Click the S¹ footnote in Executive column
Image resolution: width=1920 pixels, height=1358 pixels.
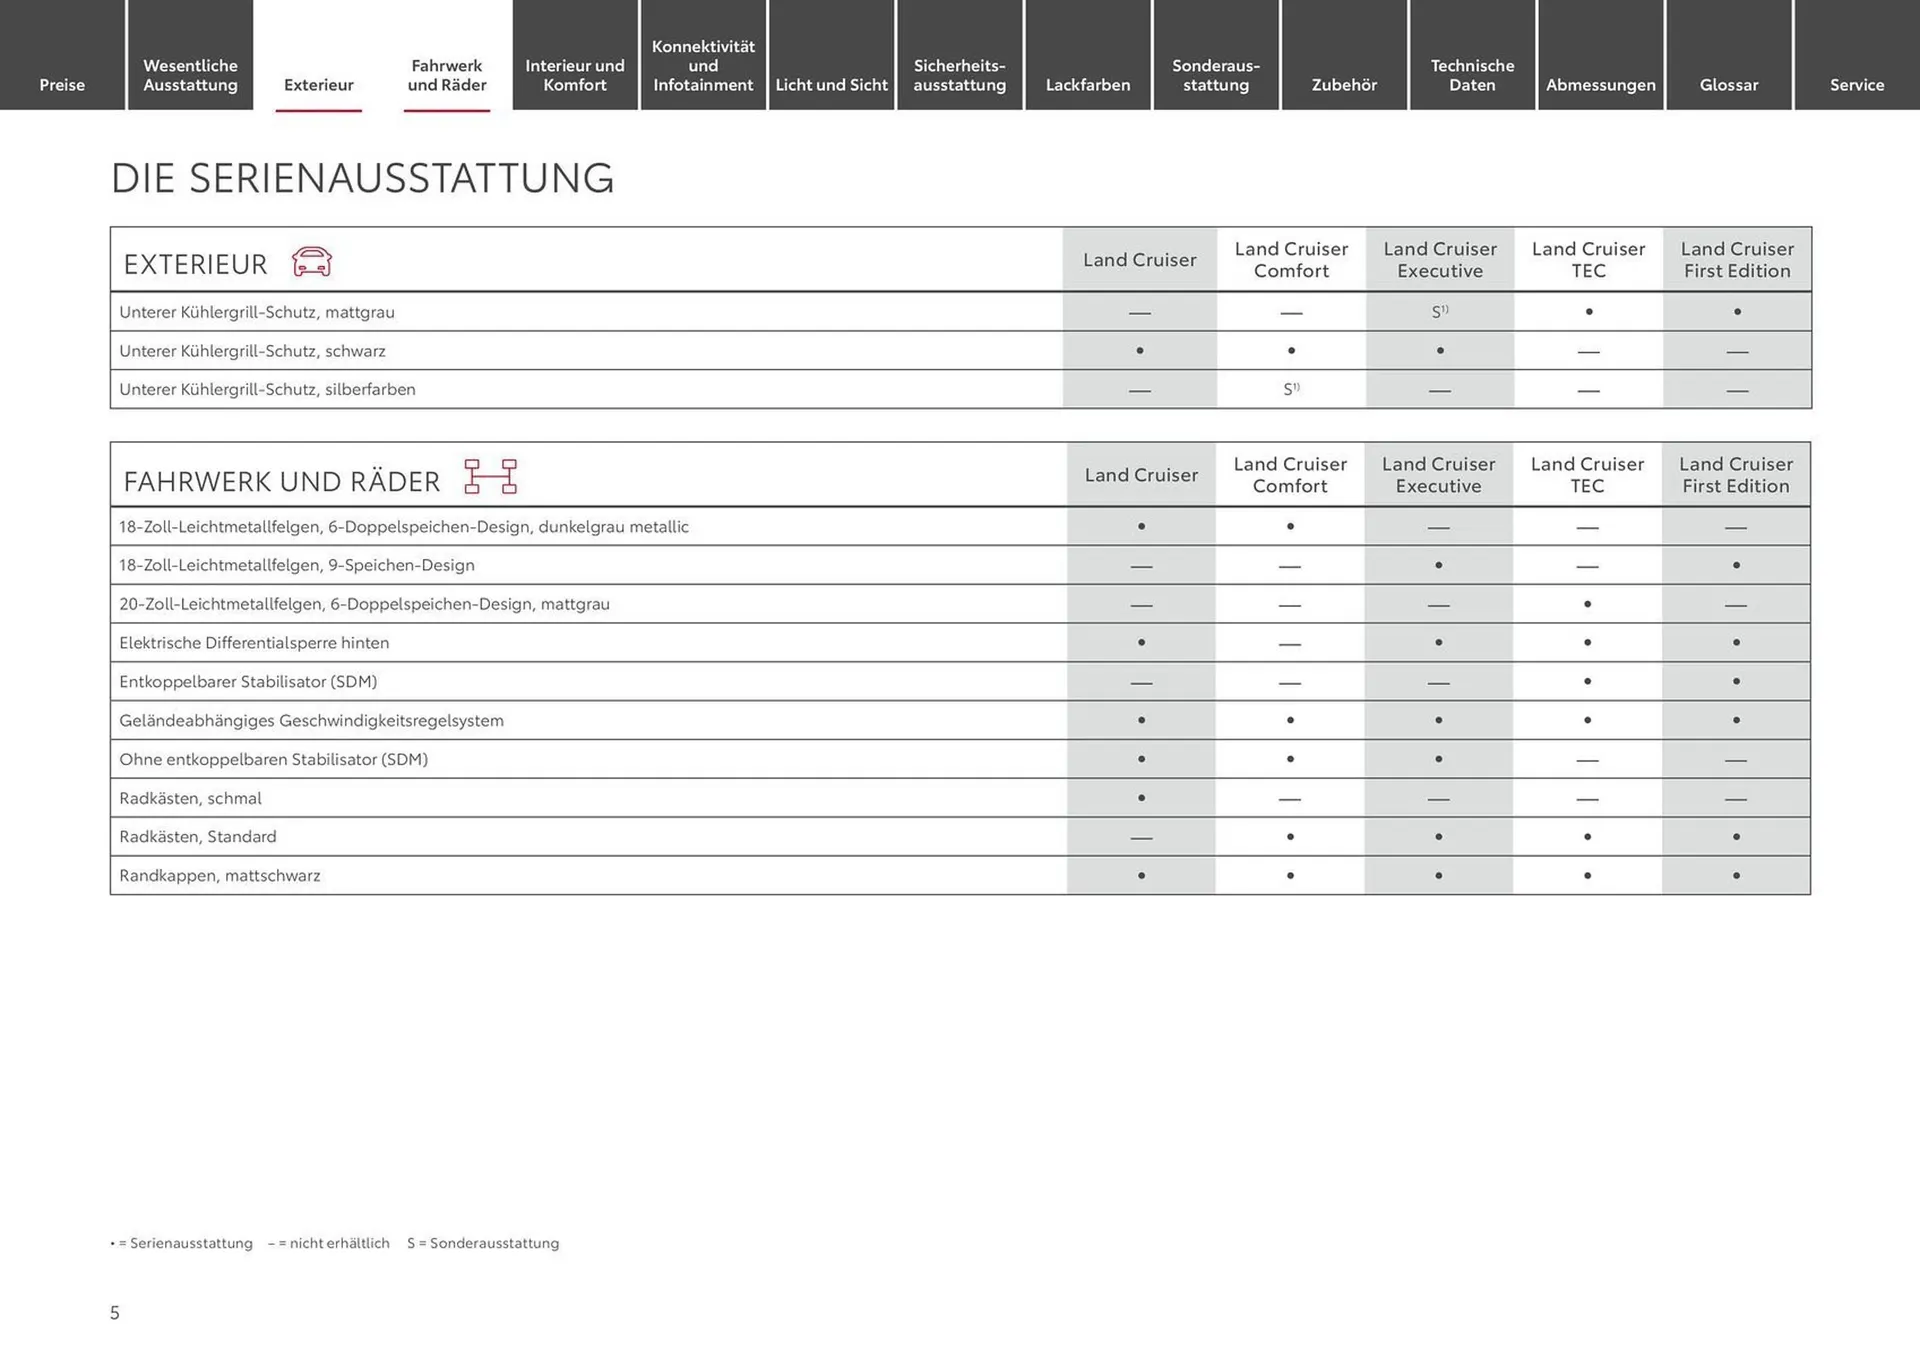(x=1439, y=312)
